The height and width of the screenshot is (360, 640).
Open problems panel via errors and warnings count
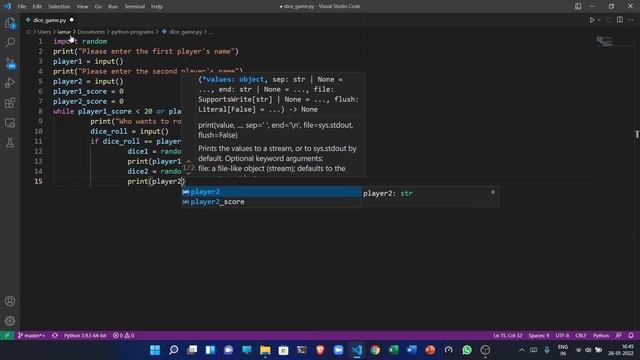(x=123, y=336)
